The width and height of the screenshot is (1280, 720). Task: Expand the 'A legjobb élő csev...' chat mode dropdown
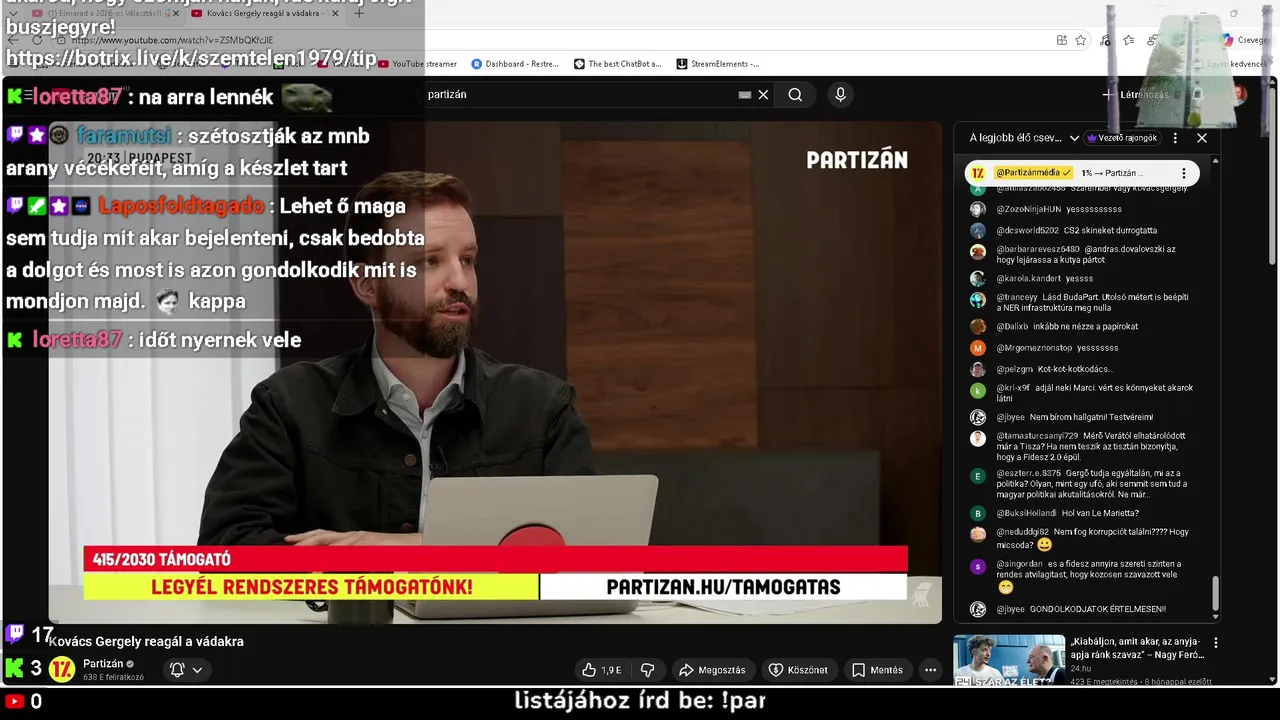[1024, 138]
